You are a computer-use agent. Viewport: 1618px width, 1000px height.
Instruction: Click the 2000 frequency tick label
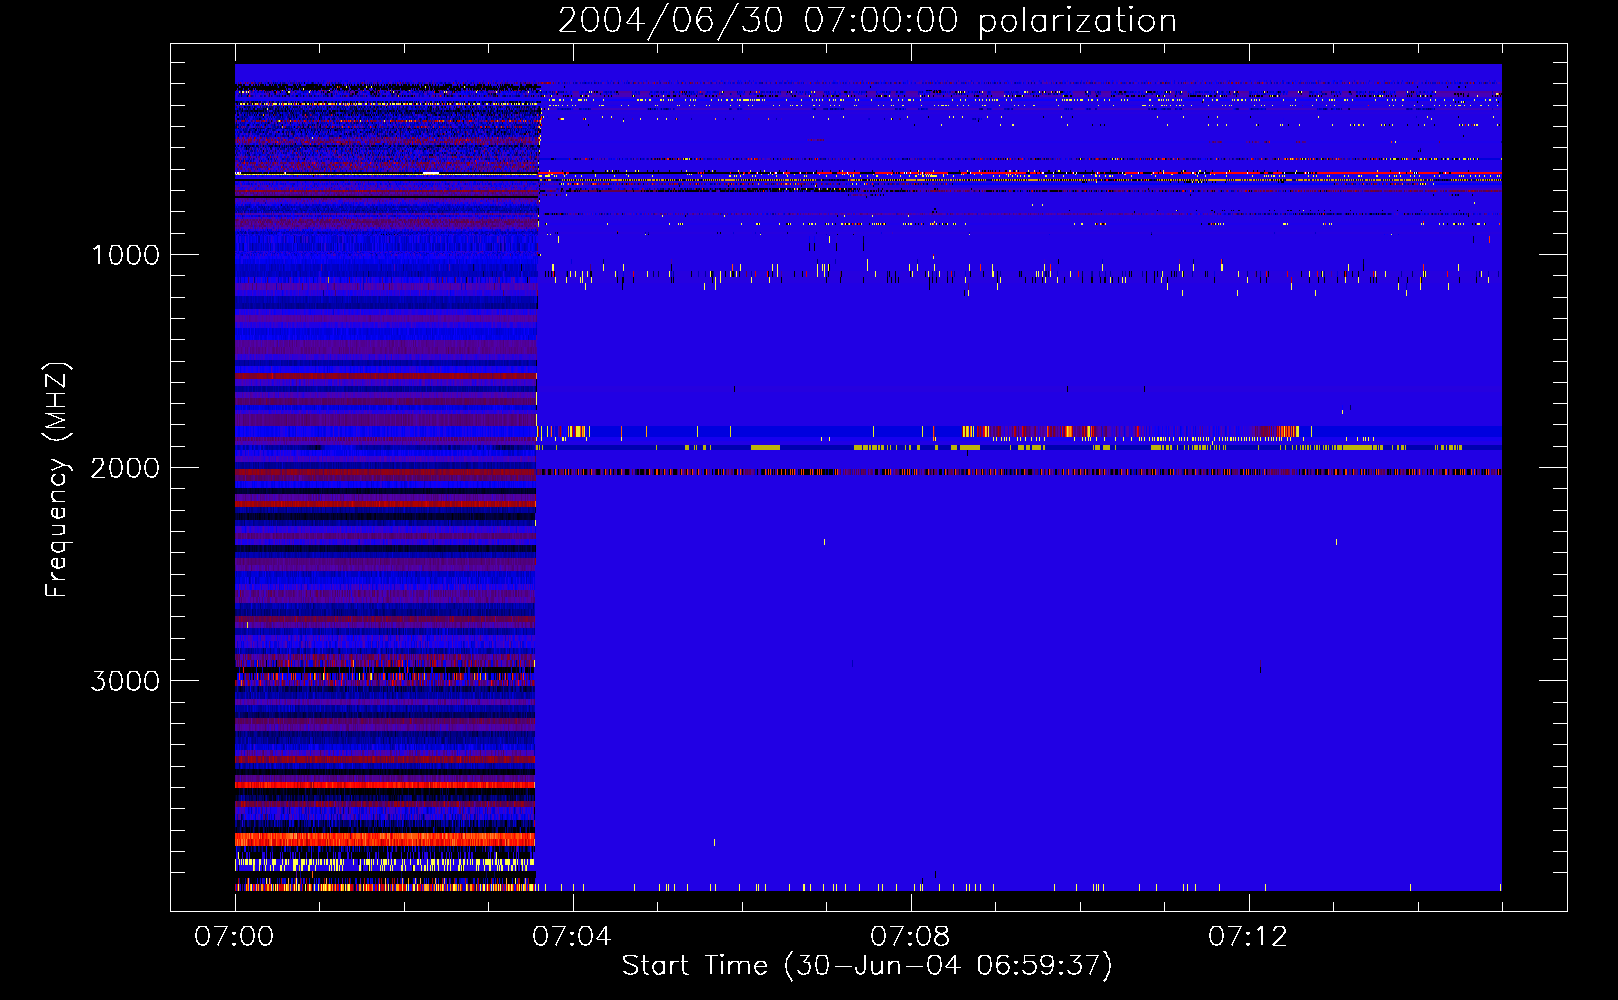click(125, 468)
